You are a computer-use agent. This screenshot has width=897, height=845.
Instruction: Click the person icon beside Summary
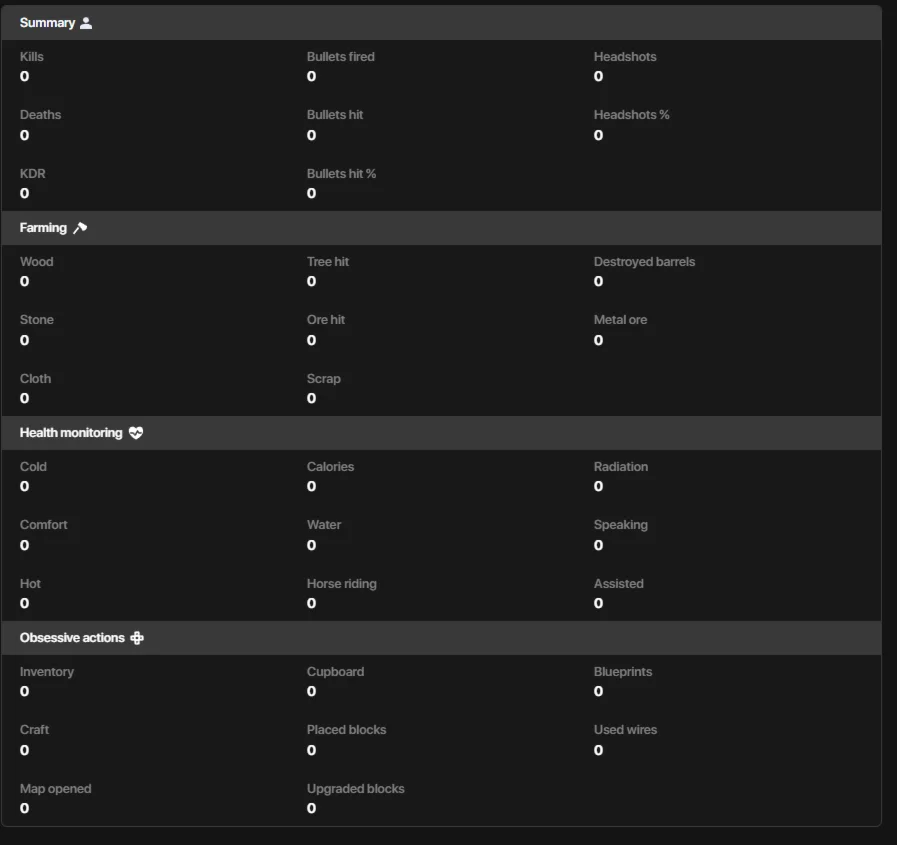coord(86,23)
